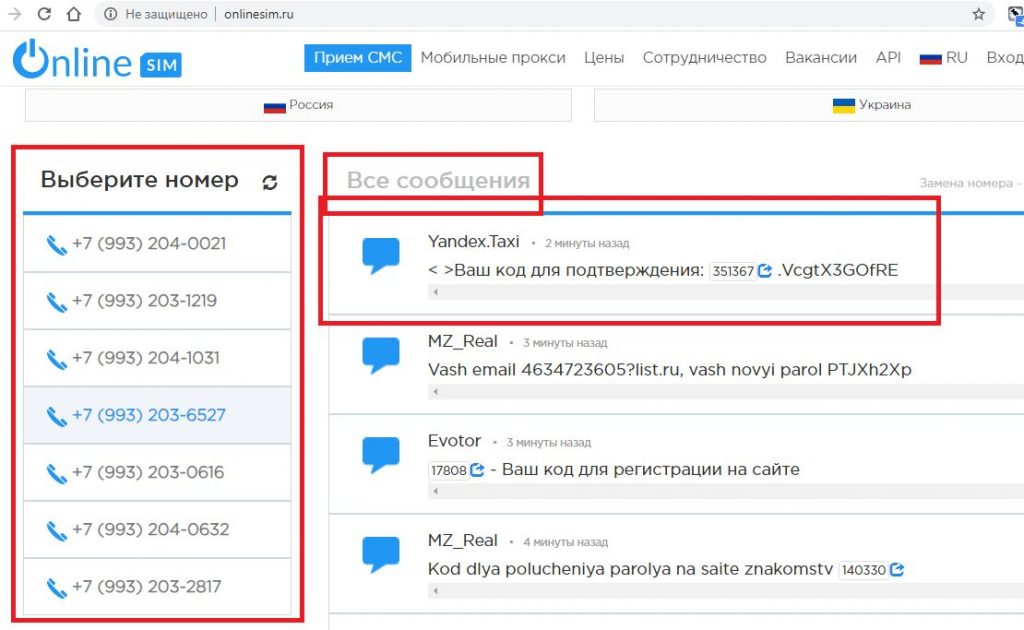Reload the page in the browser
The height and width of the screenshot is (630, 1024).
44,15
